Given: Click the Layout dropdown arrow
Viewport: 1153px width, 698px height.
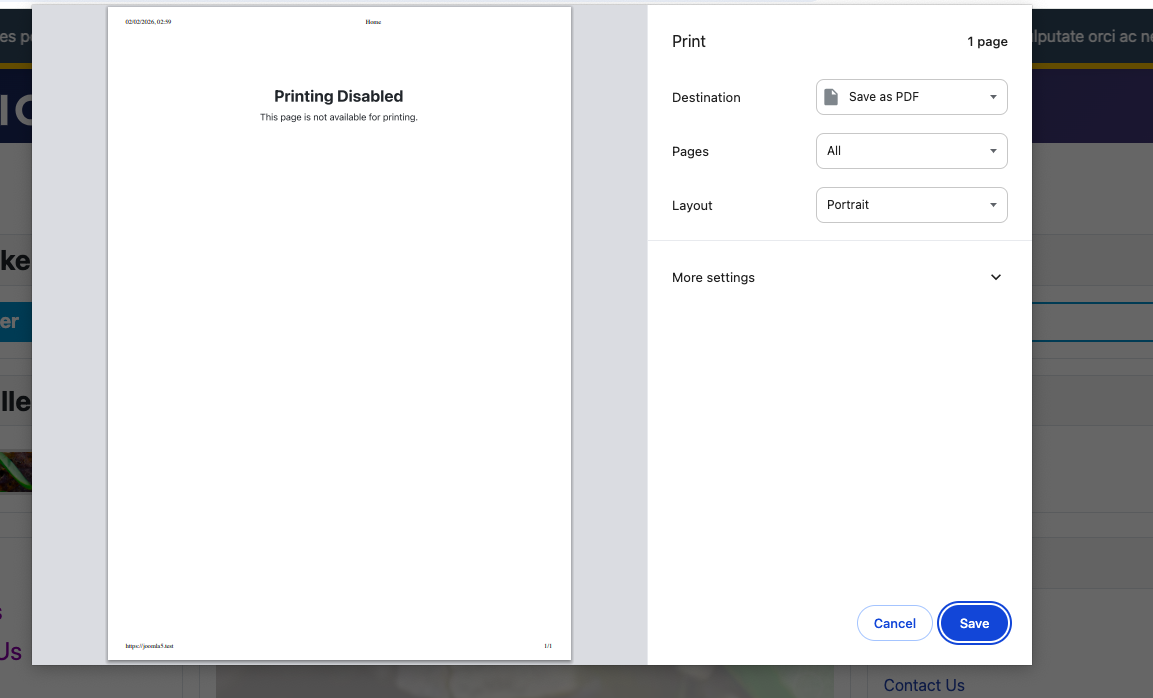Looking at the screenshot, I should 992,205.
